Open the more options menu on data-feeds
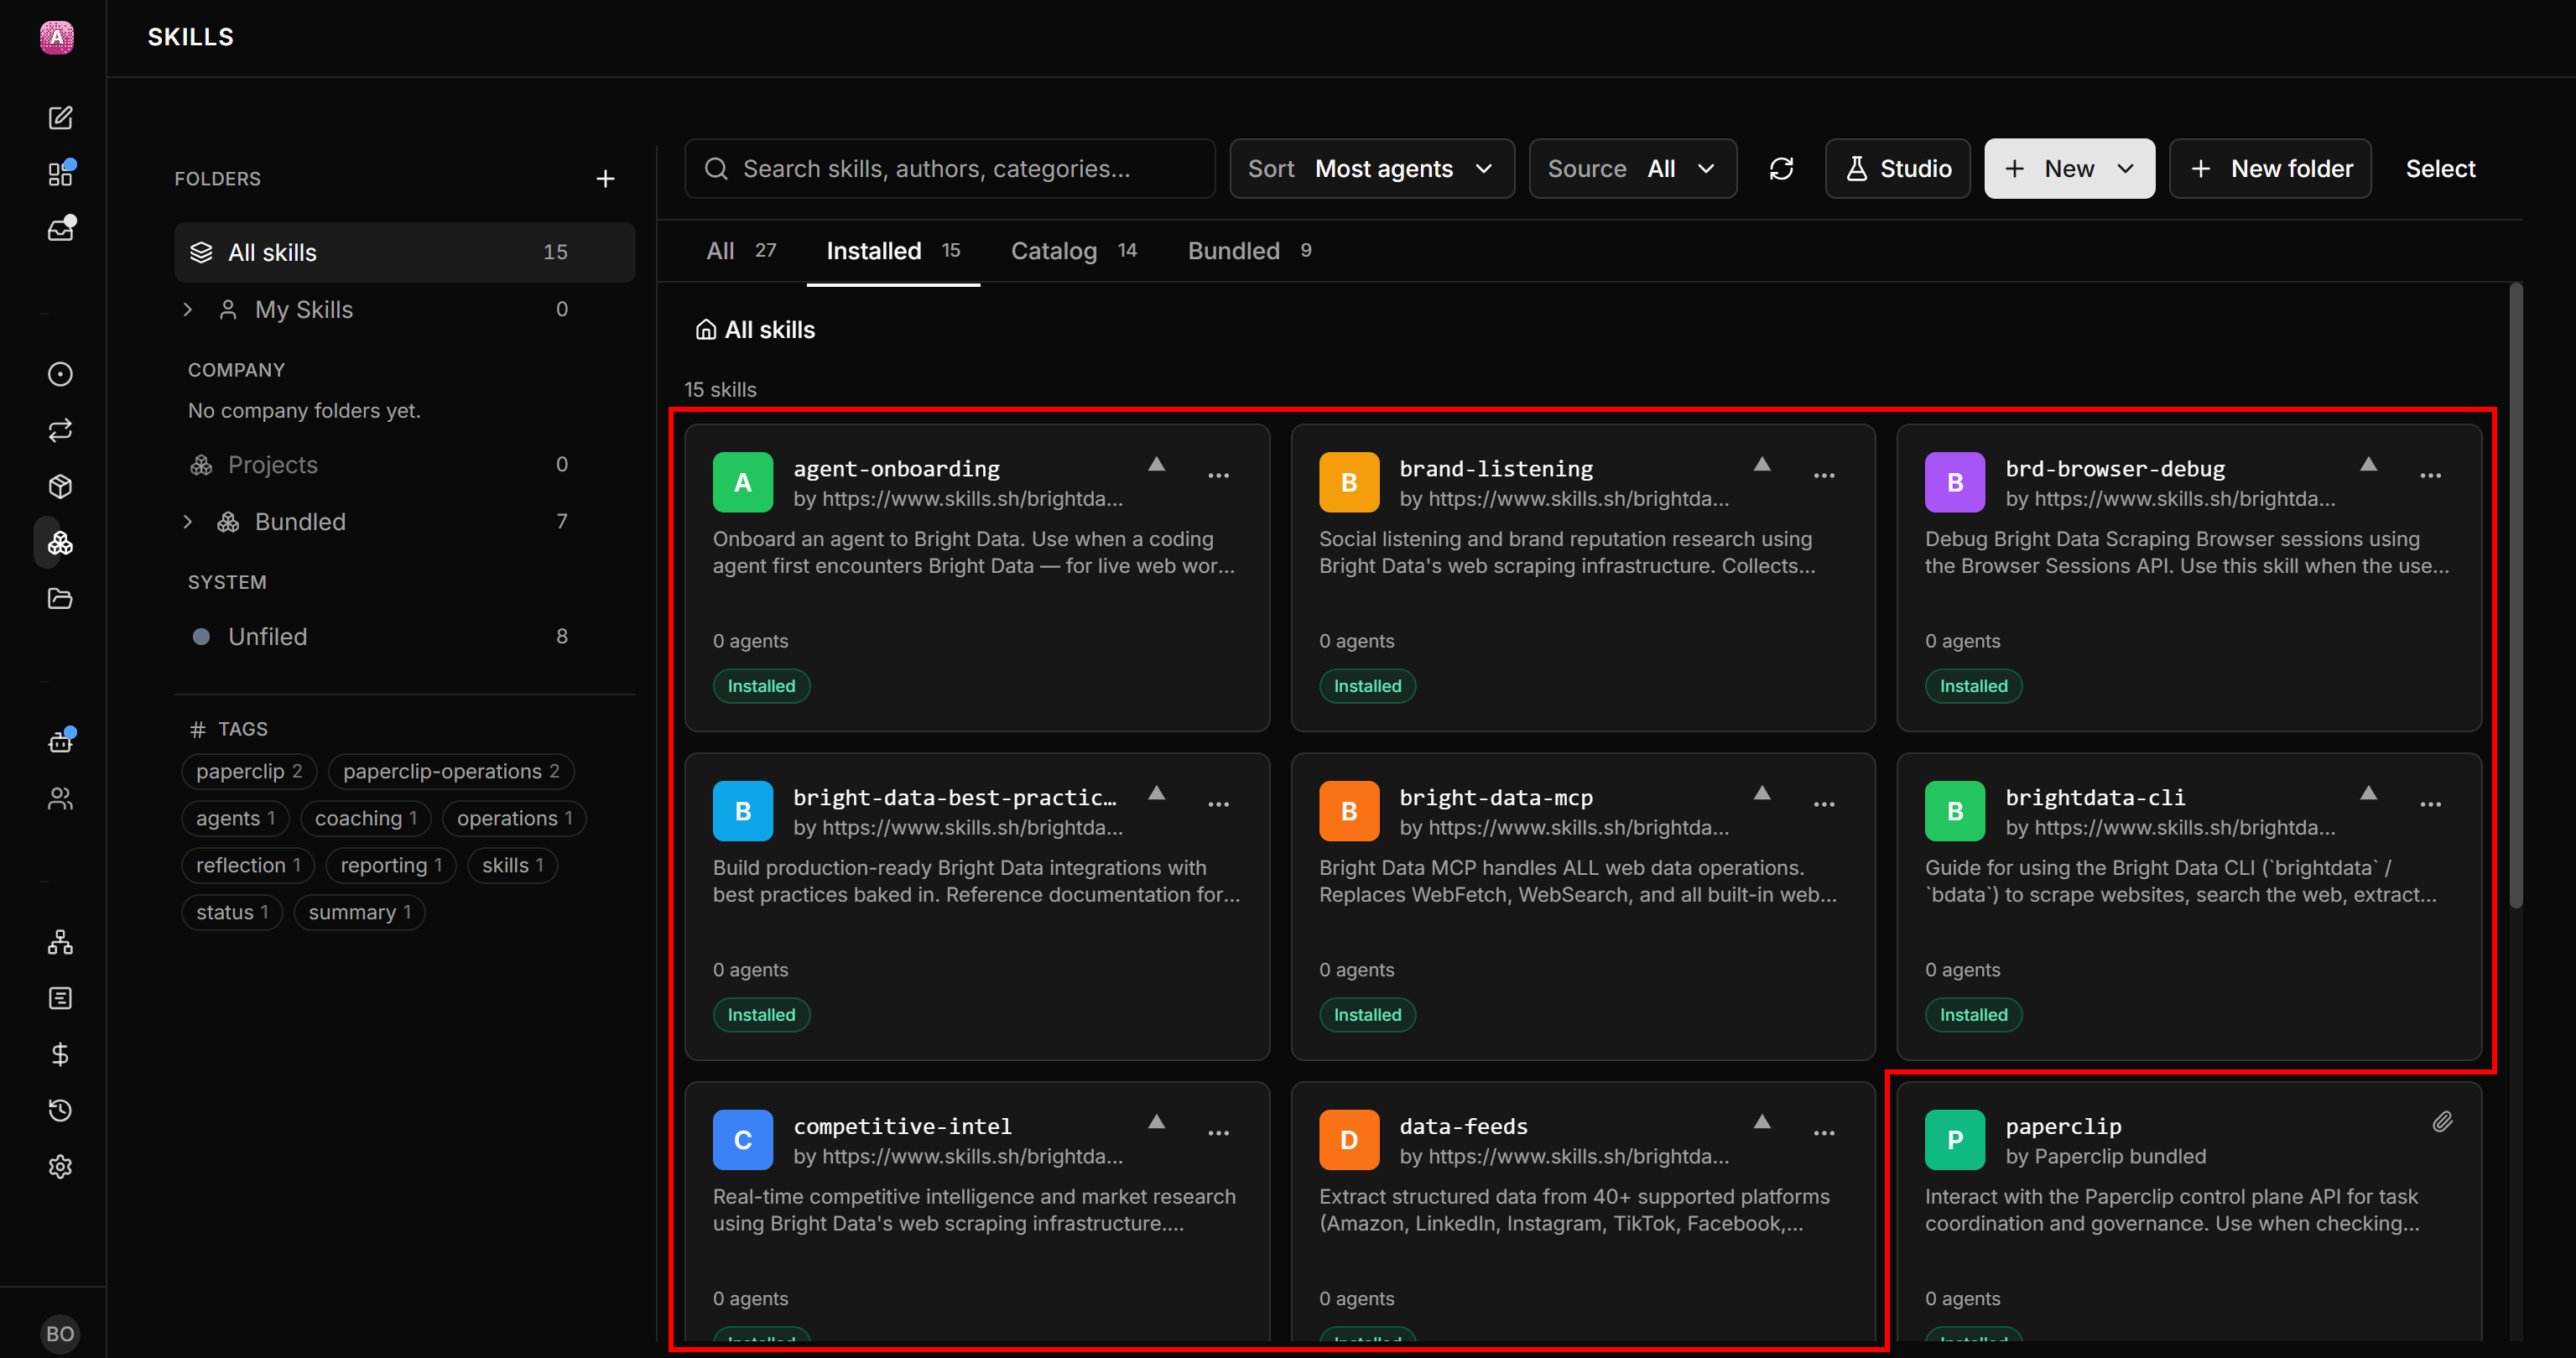 1824,1133
